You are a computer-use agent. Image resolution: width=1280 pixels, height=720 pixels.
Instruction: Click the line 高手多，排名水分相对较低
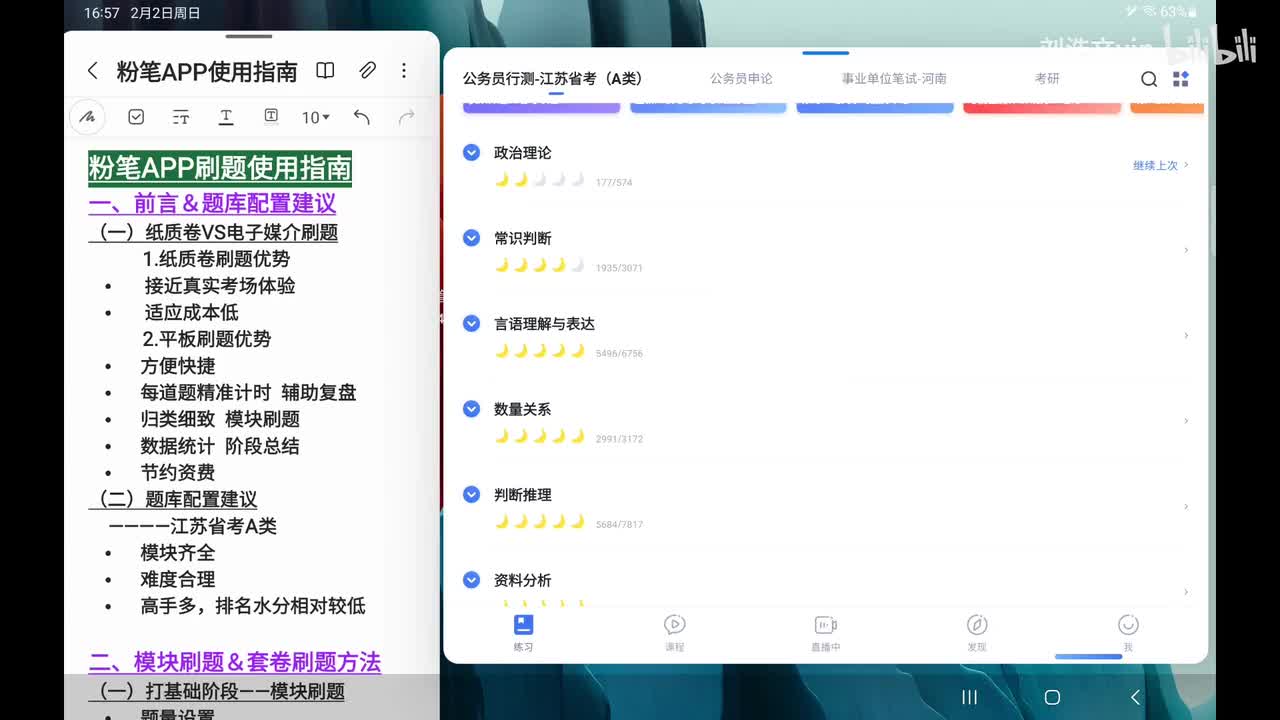(x=253, y=605)
